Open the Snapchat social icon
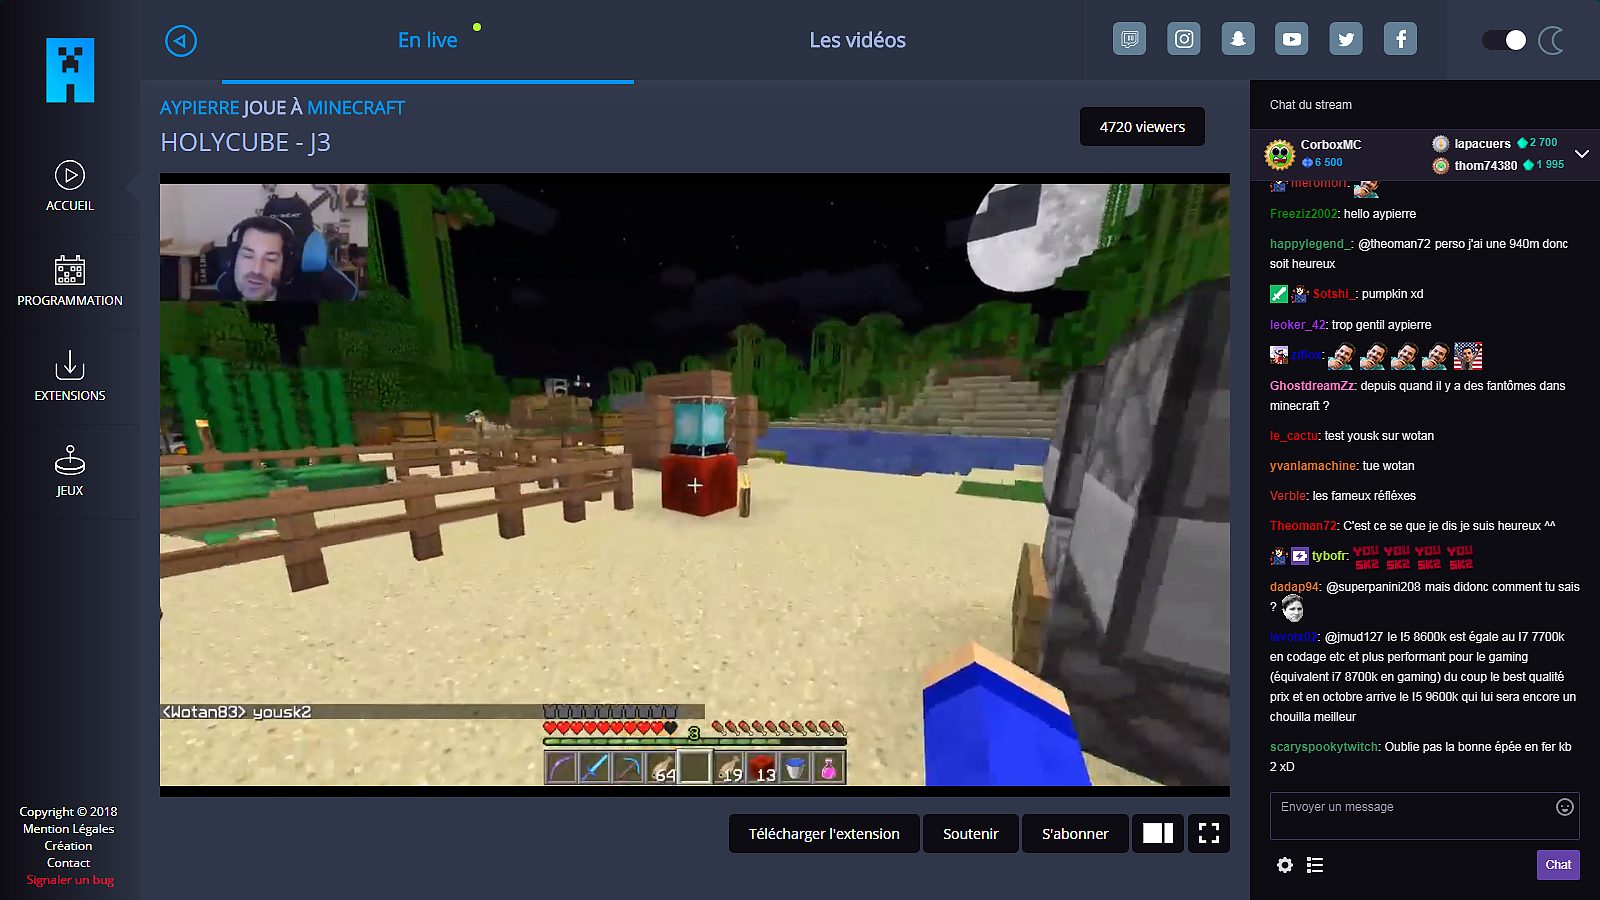Image resolution: width=1600 pixels, height=900 pixels. click(1238, 39)
